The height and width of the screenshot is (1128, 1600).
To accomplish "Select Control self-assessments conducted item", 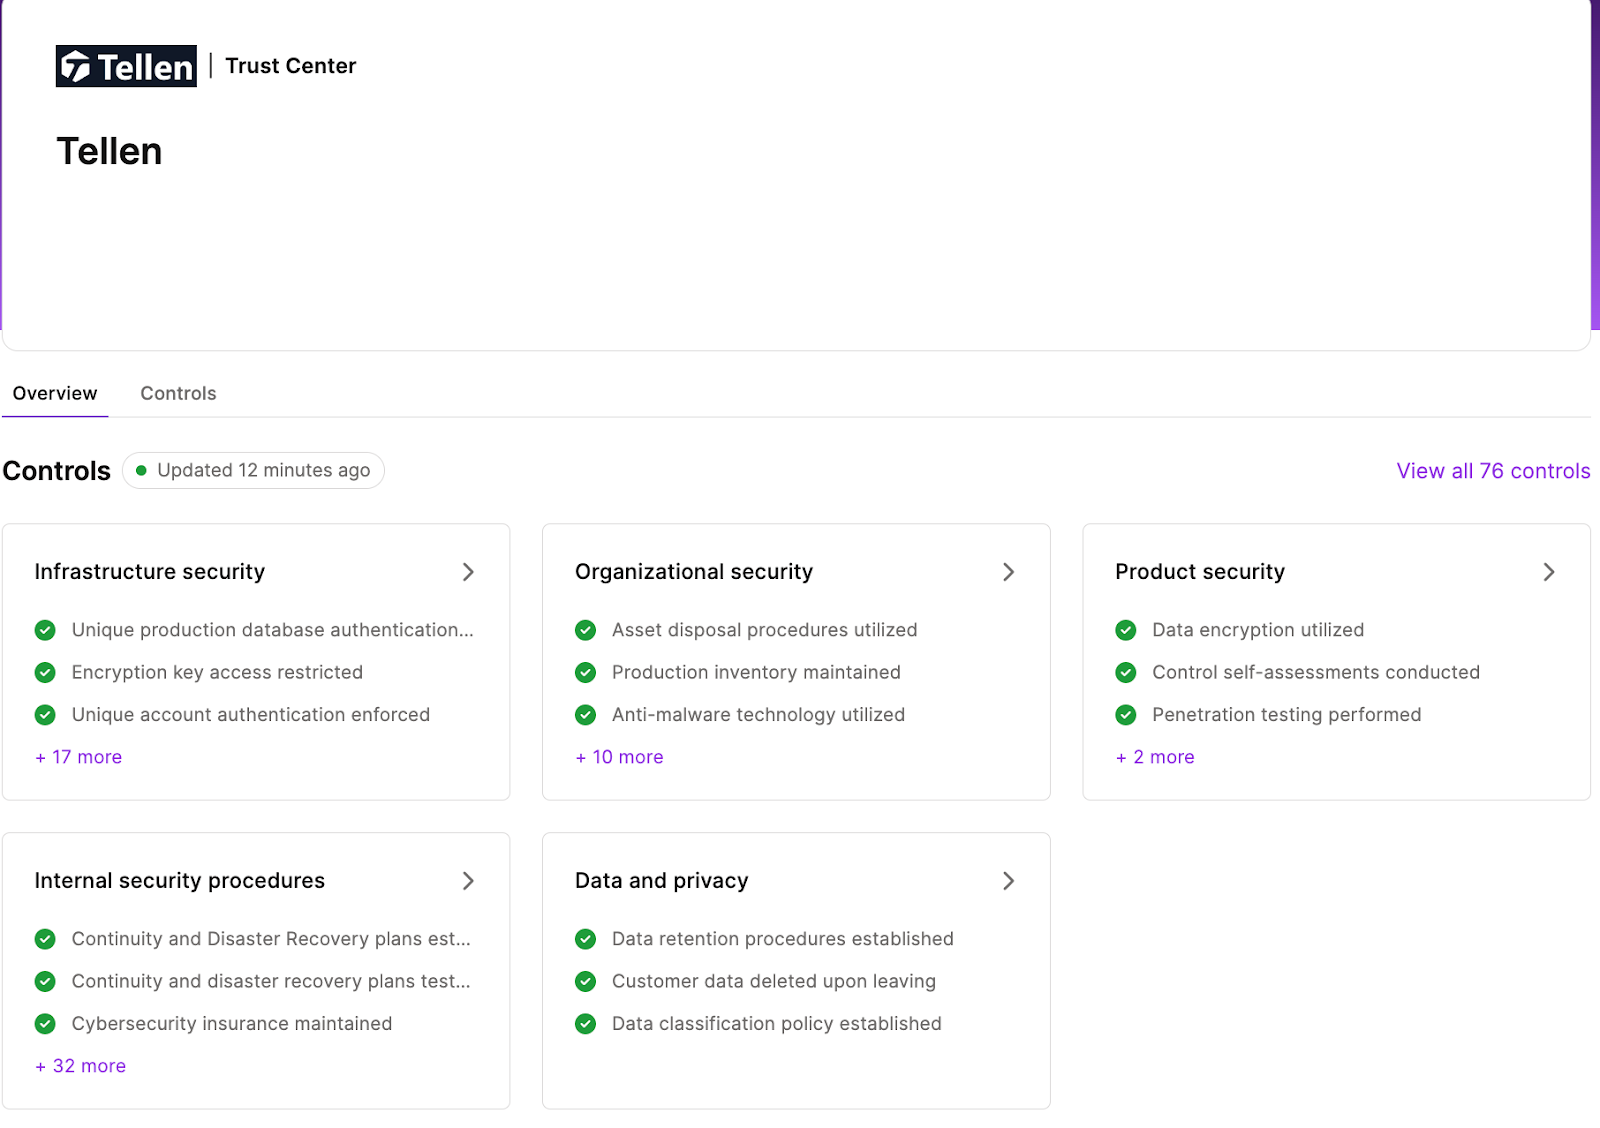I will point(1316,672).
